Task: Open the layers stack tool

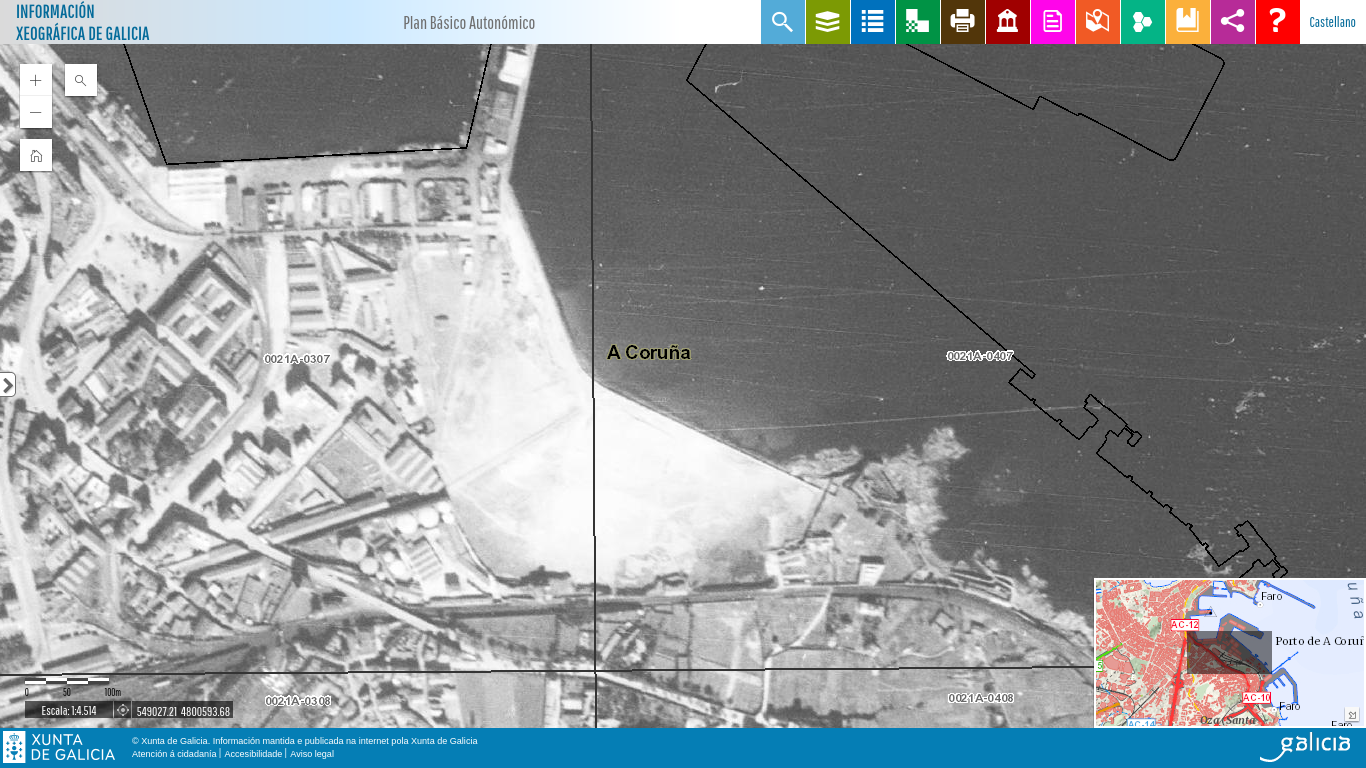Action: [828, 22]
